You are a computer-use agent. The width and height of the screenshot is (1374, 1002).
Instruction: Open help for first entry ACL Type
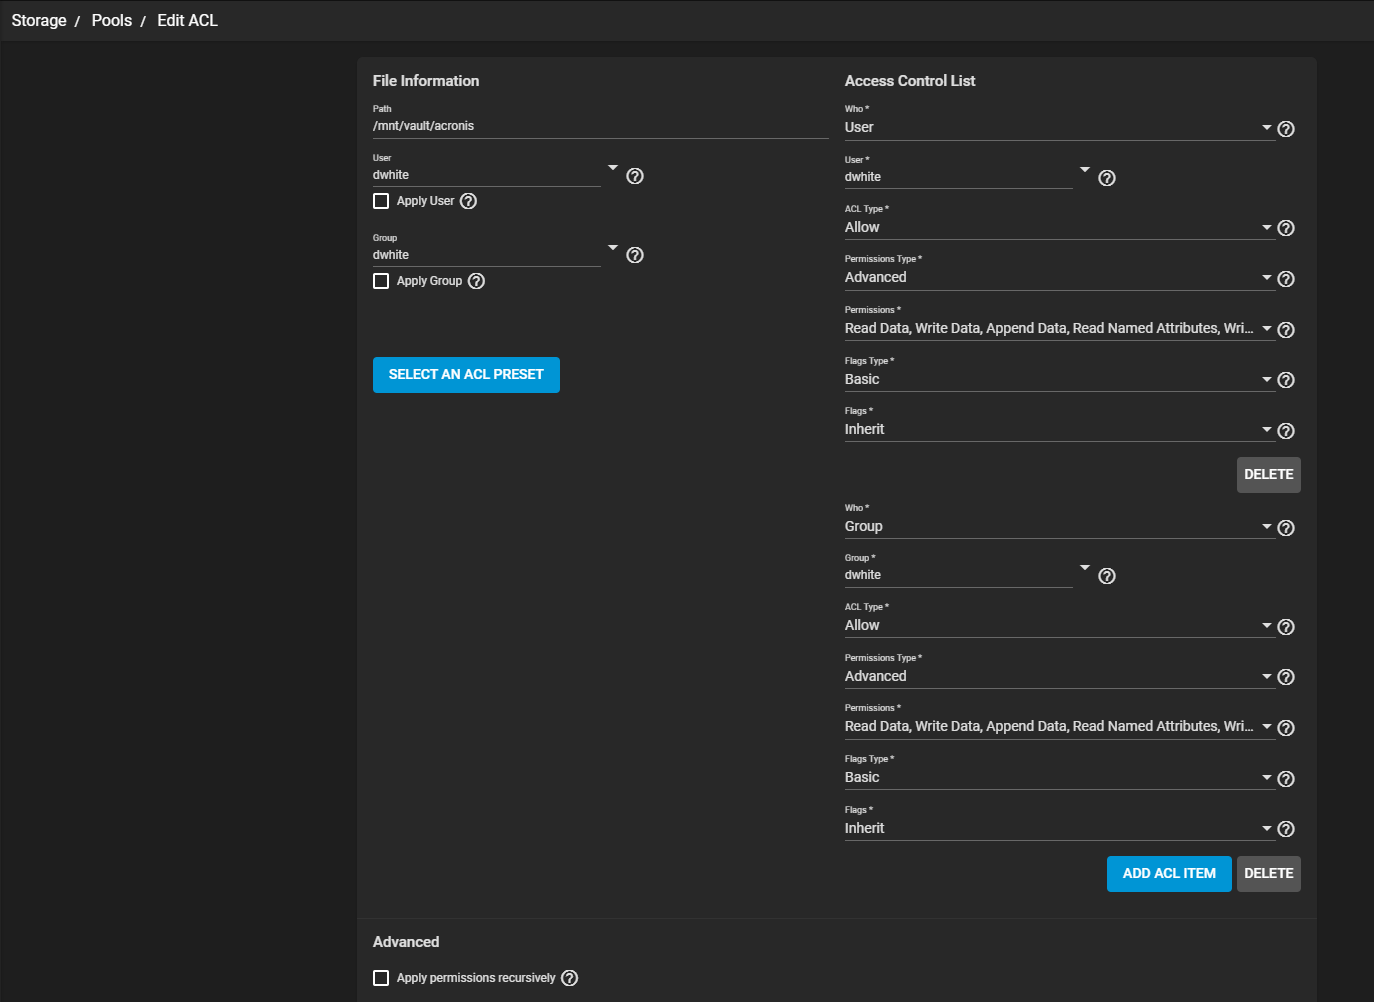pyautogui.click(x=1286, y=228)
